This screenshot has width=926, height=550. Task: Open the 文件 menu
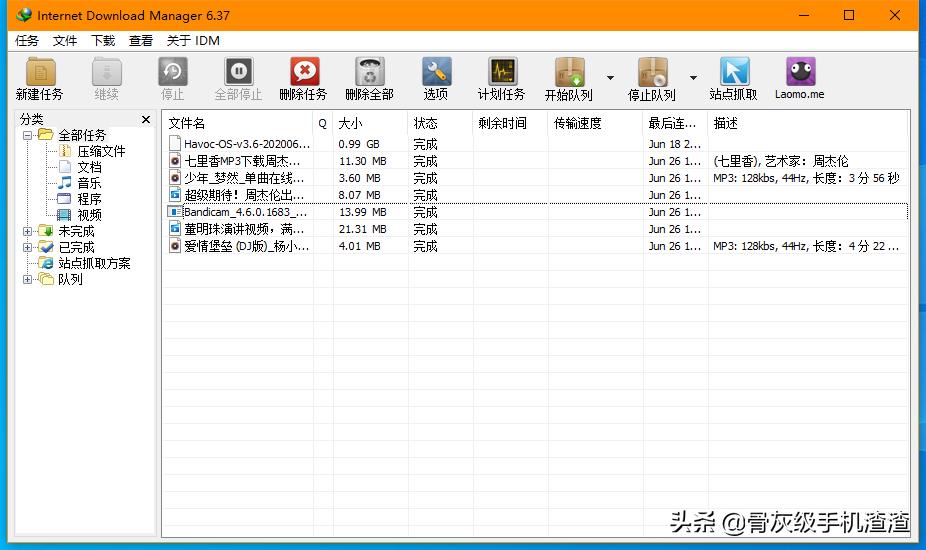point(65,40)
